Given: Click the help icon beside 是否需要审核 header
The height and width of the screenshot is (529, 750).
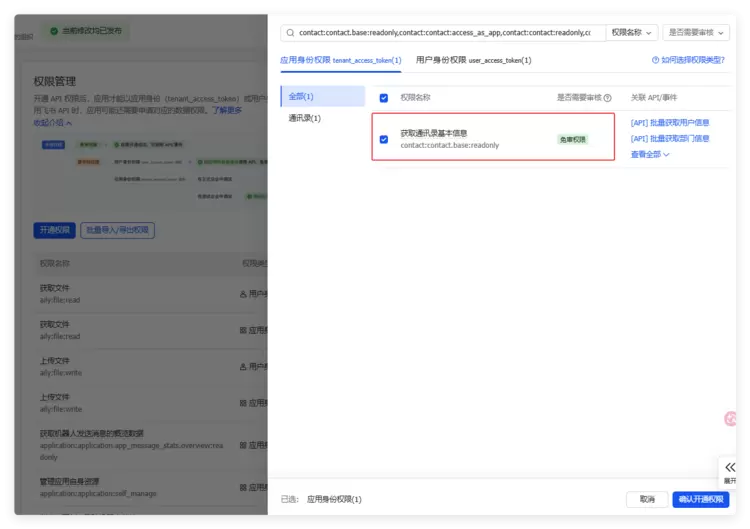Looking at the screenshot, I should click(607, 98).
